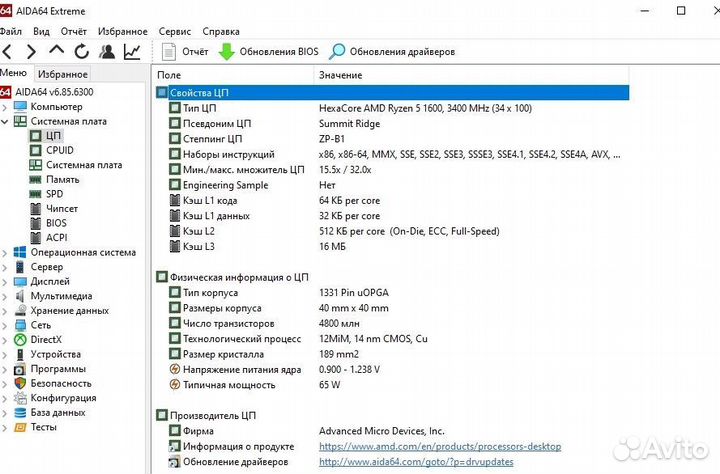Open the Справка menu
Screen dimensions: 720x474
[x=221, y=31]
